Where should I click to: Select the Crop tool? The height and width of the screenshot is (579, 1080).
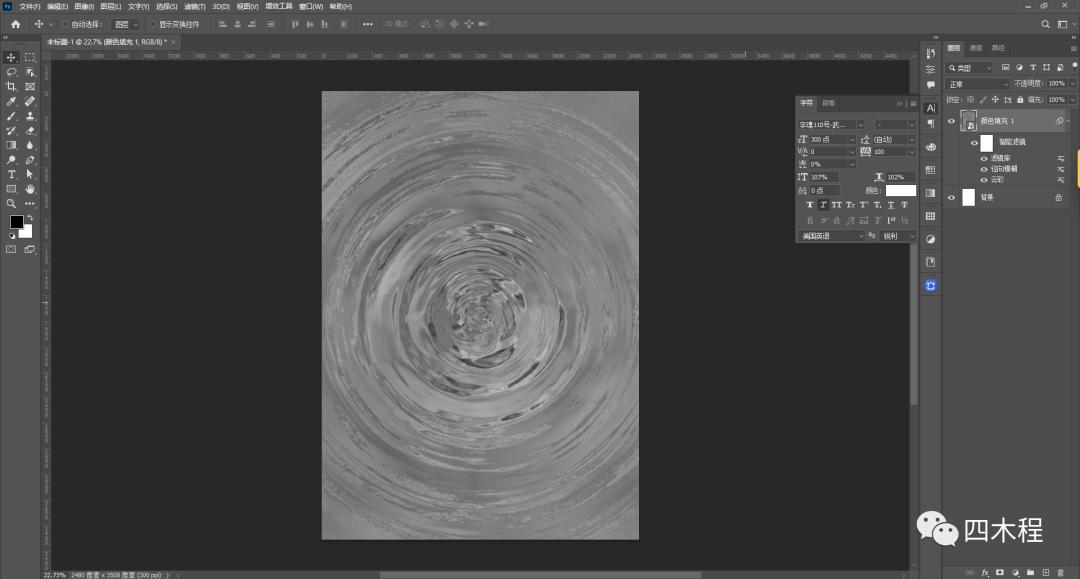coord(11,87)
